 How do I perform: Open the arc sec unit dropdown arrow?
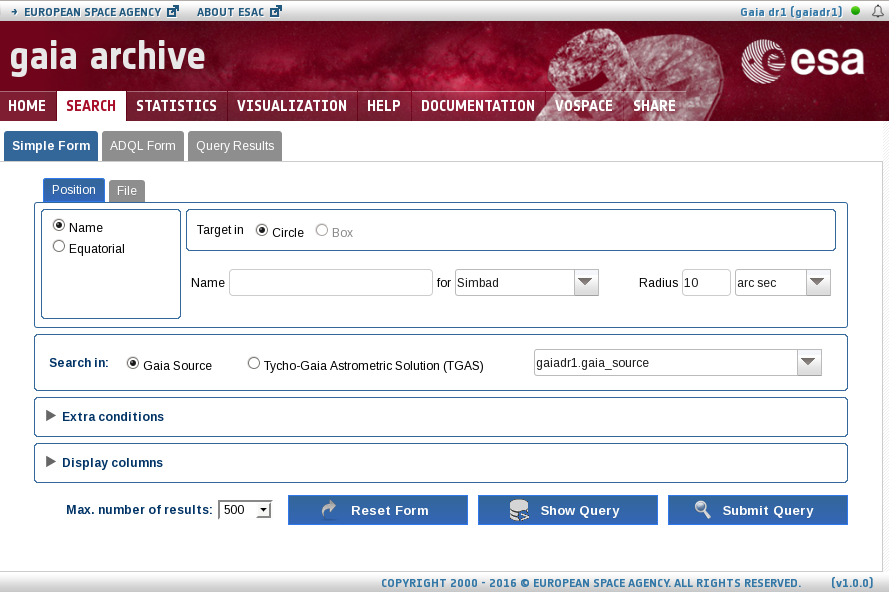818,282
